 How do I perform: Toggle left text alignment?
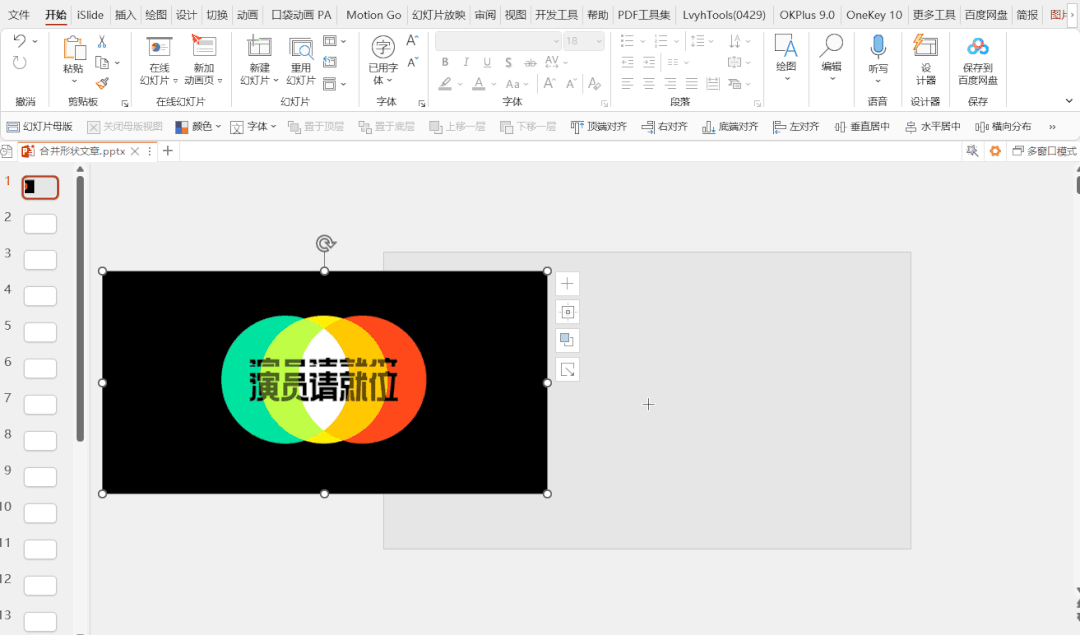[x=627, y=84]
